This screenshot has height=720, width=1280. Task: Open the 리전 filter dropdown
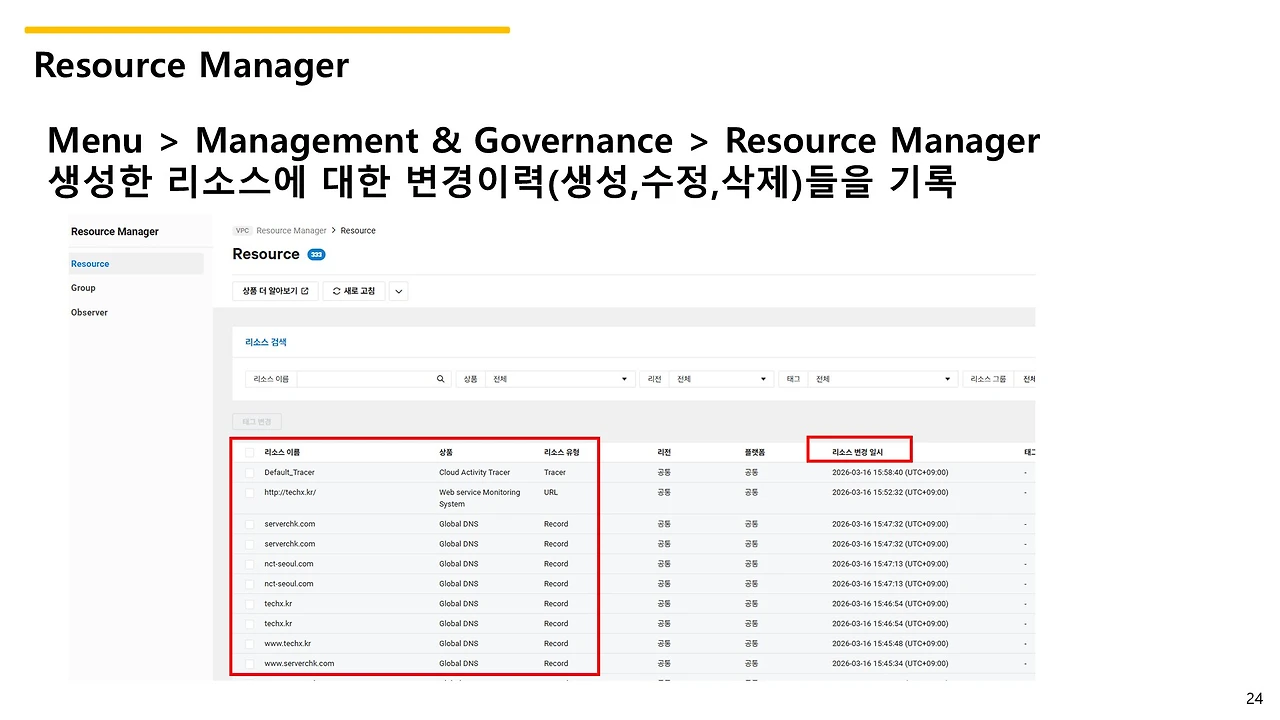coord(721,379)
